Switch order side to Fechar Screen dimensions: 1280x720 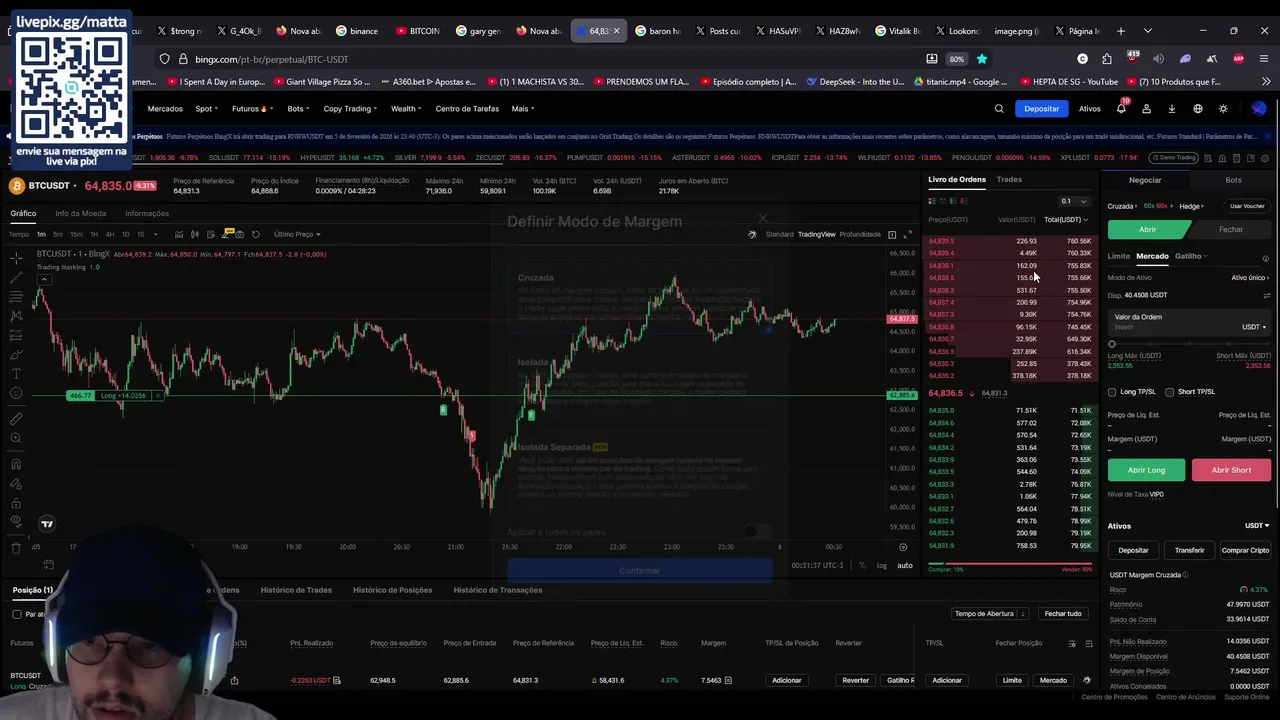(1231, 229)
